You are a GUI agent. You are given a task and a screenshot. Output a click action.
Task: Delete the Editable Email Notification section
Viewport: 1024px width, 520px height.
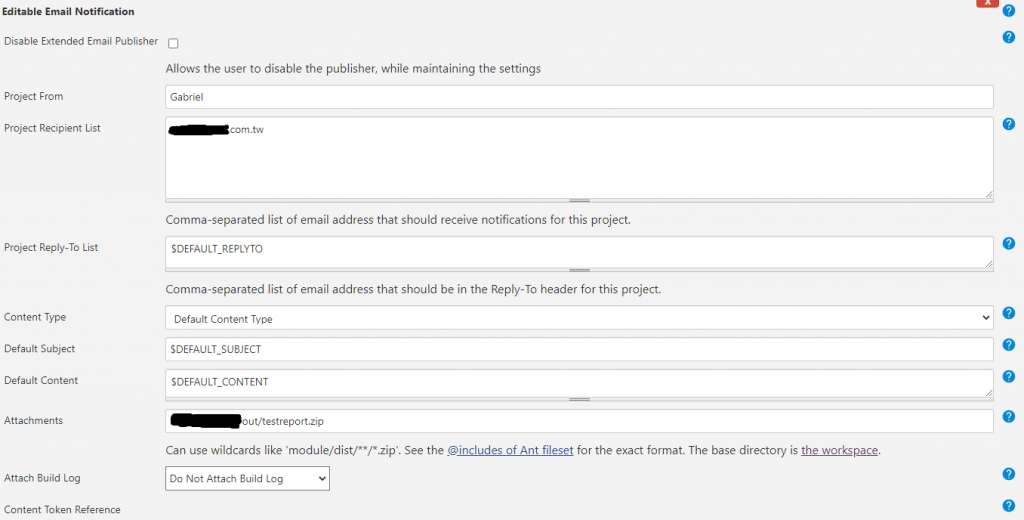[988, 3]
